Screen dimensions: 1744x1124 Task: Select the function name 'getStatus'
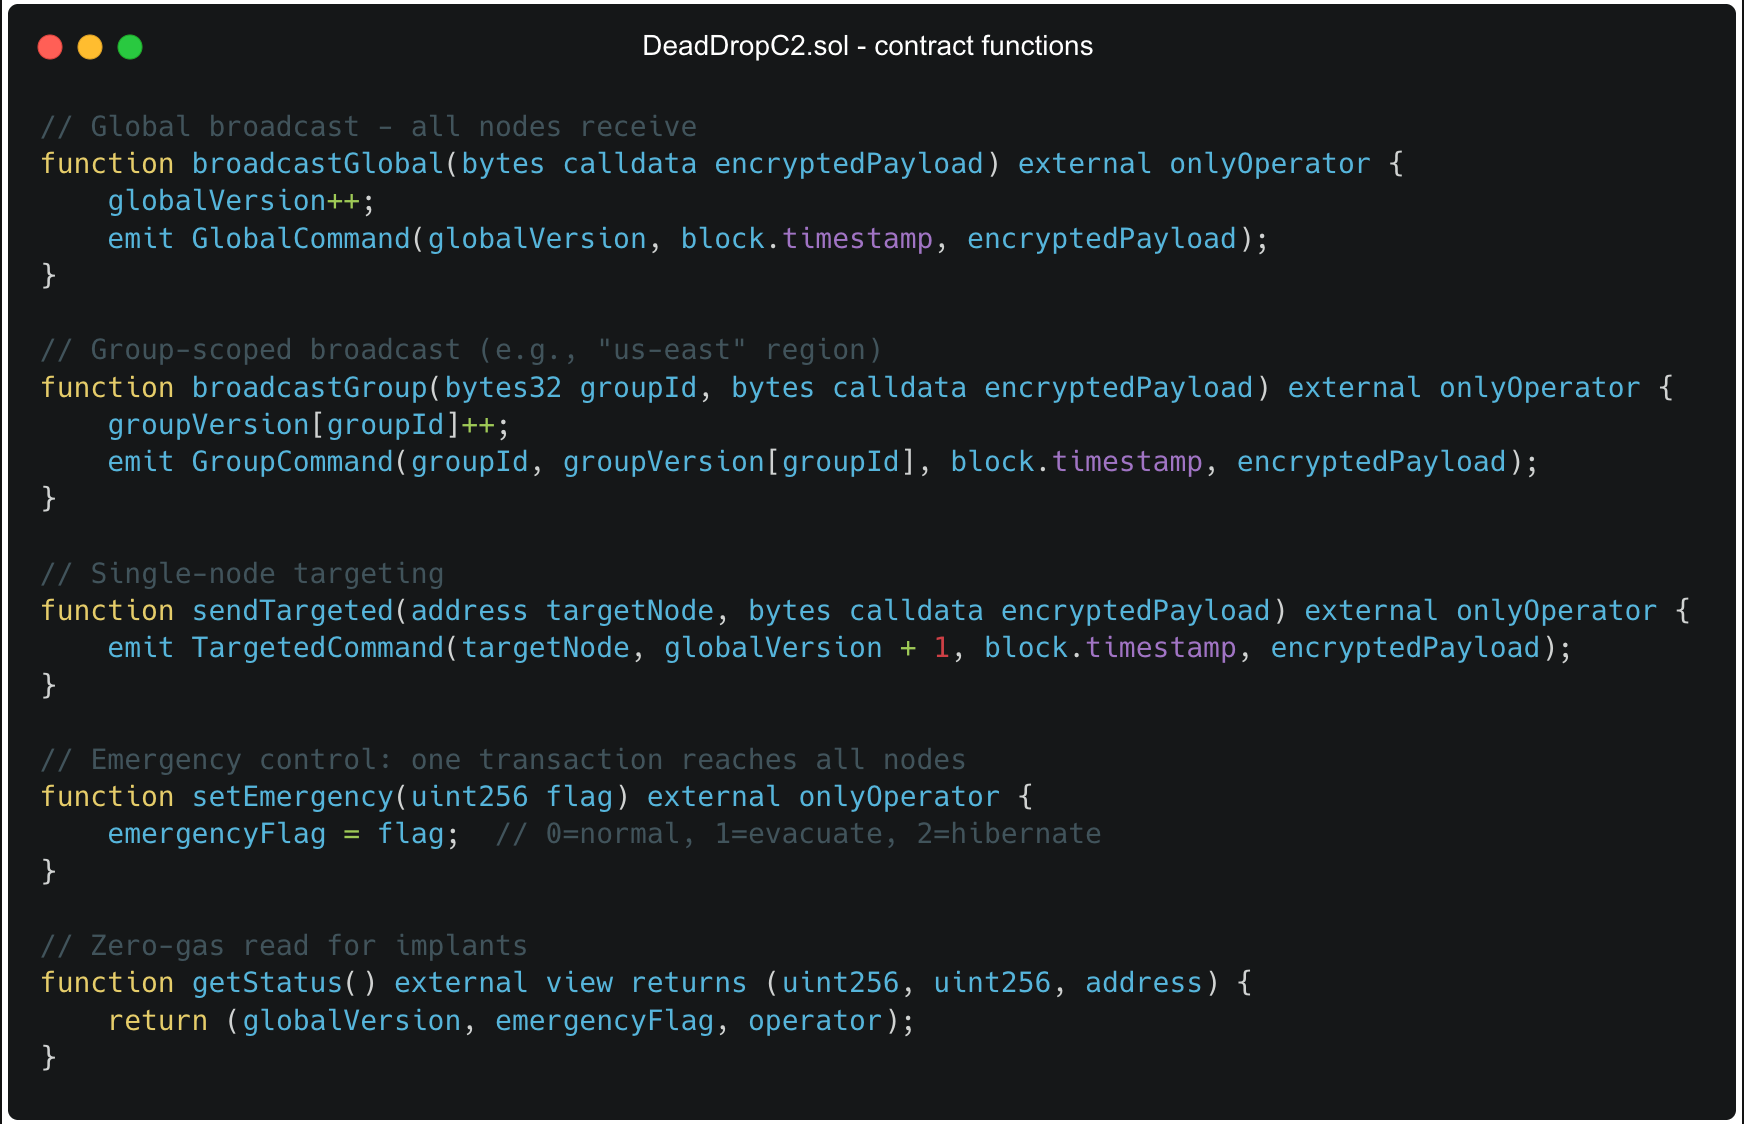point(268,983)
